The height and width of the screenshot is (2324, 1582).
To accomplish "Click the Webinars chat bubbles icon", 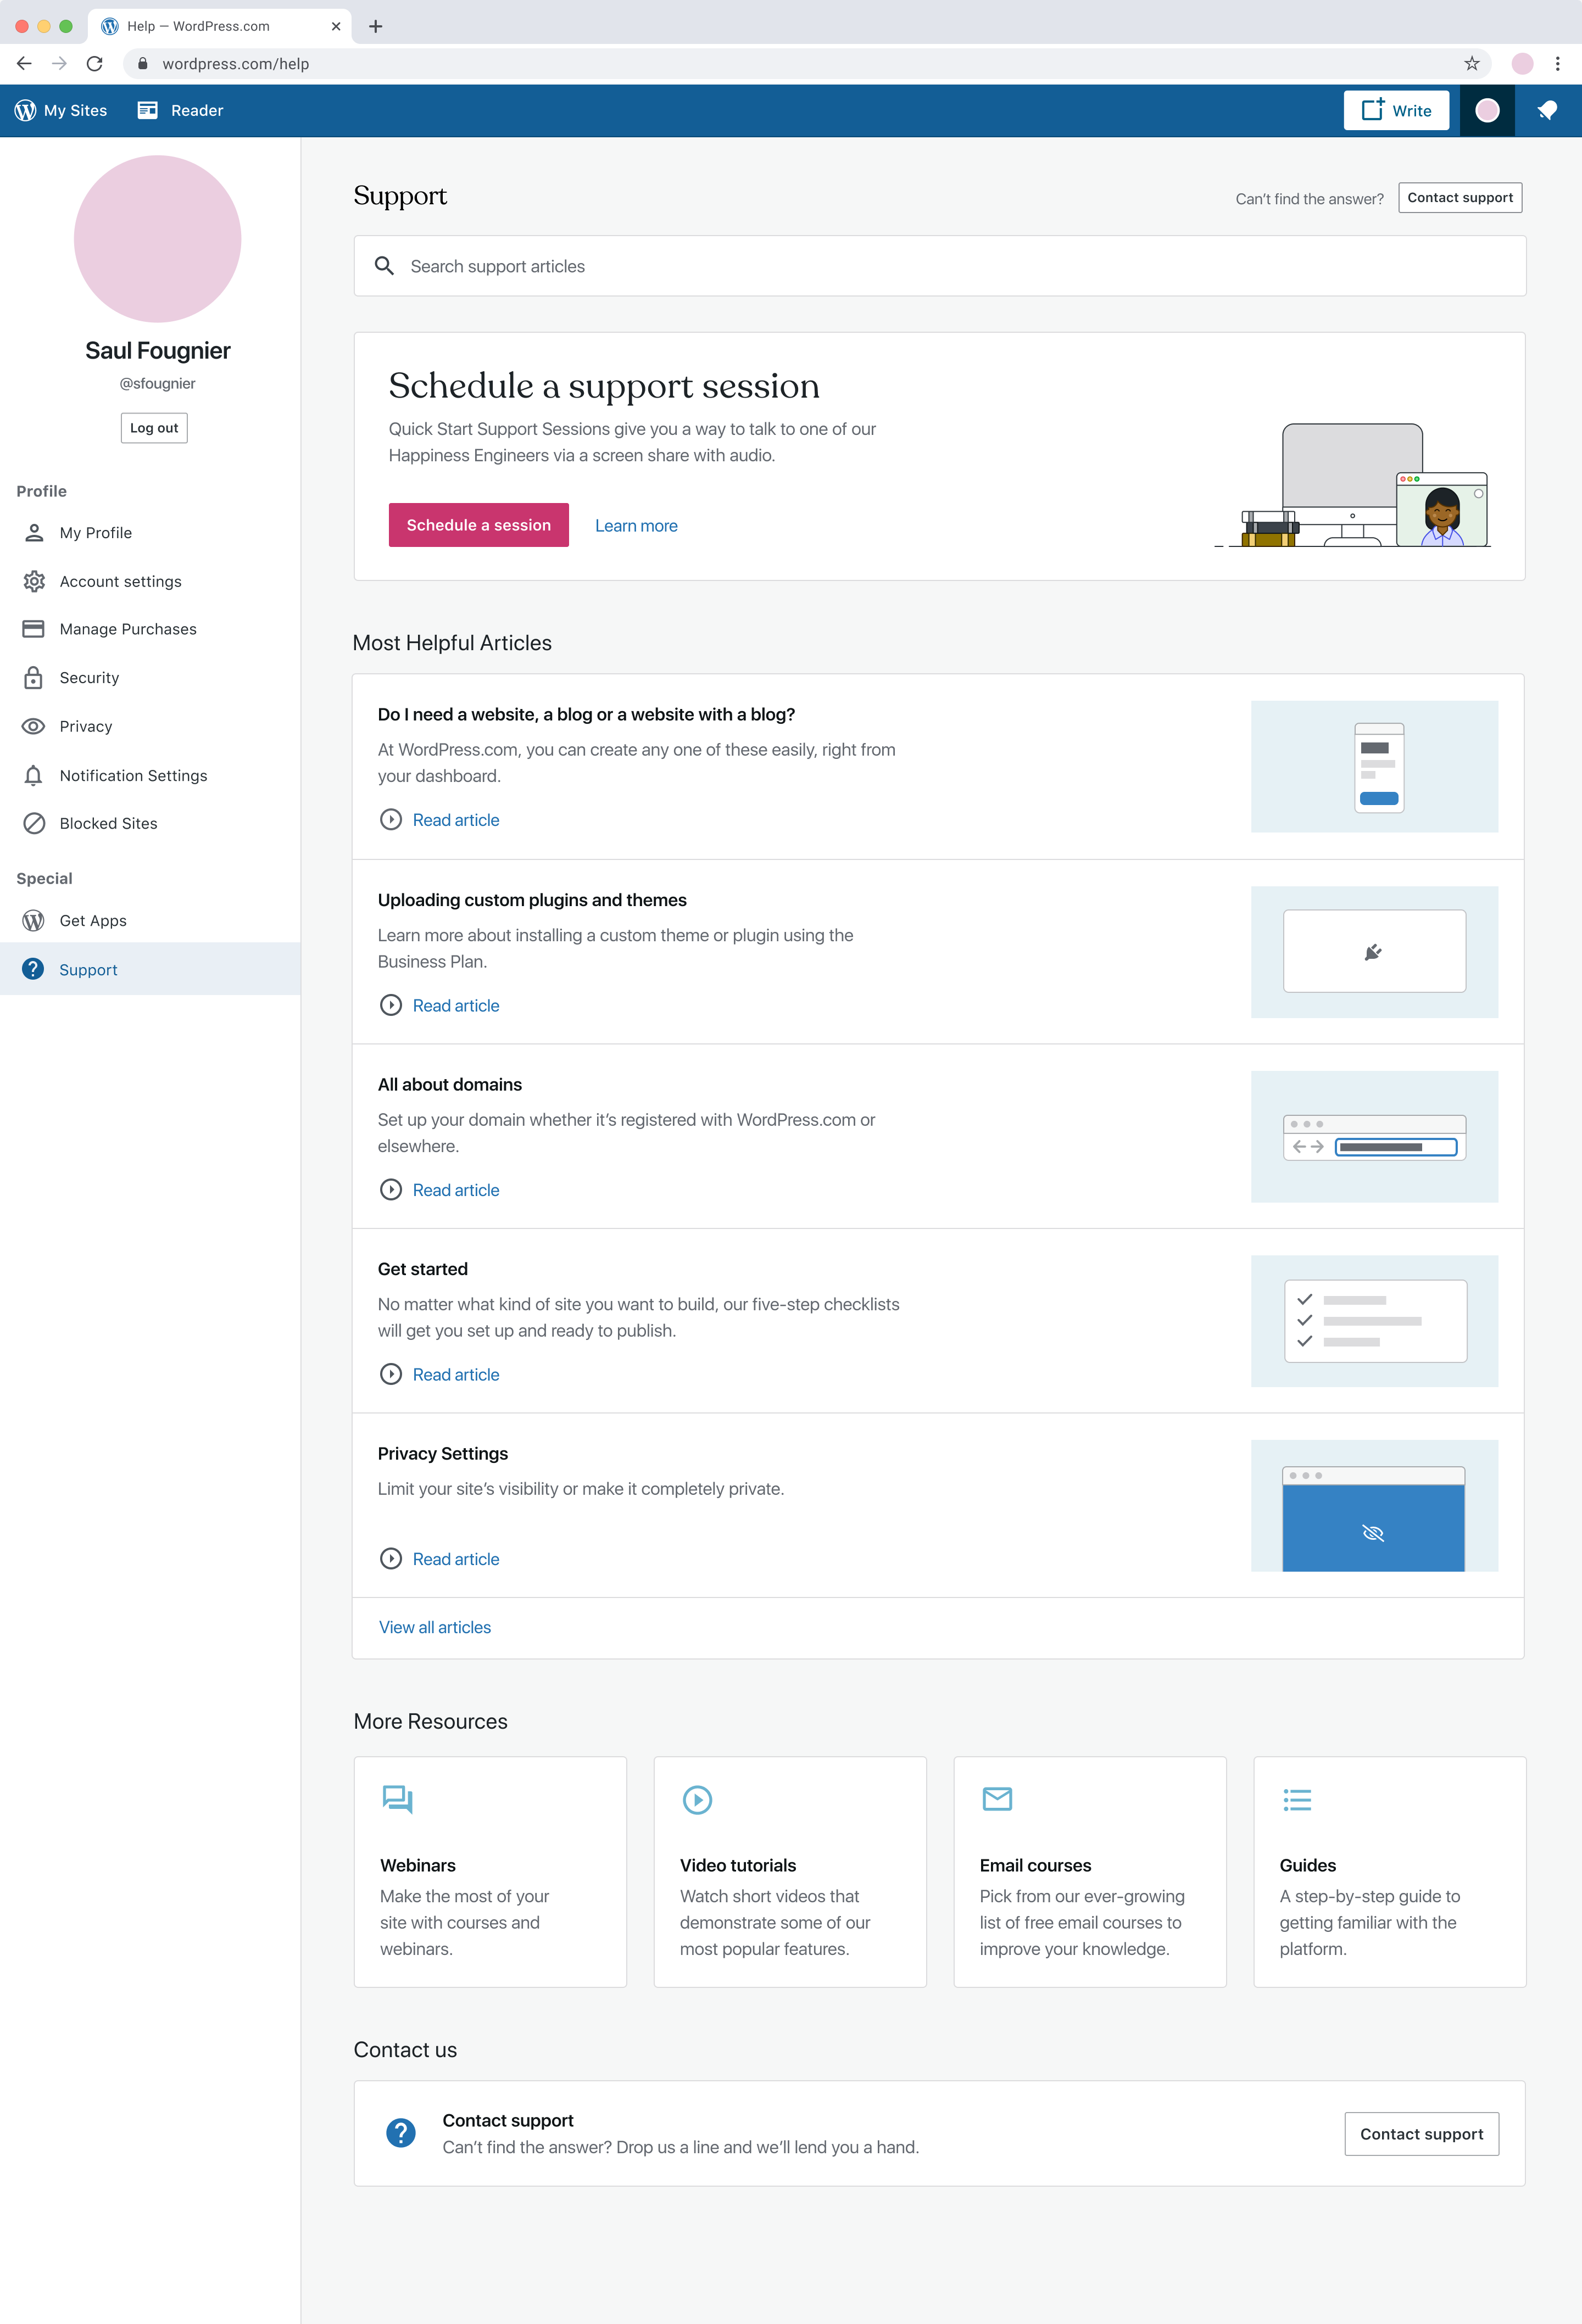I will (397, 1799).
